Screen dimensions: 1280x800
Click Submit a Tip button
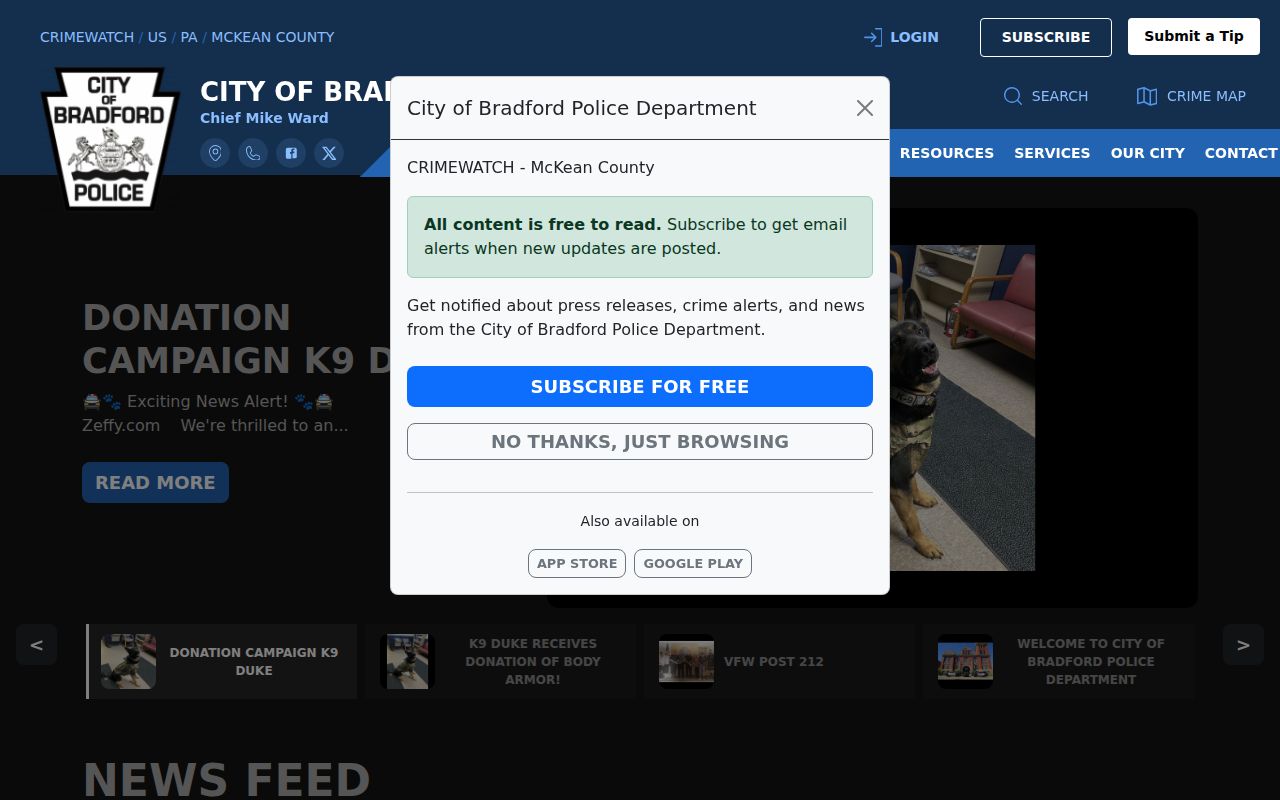(1194, 36)
